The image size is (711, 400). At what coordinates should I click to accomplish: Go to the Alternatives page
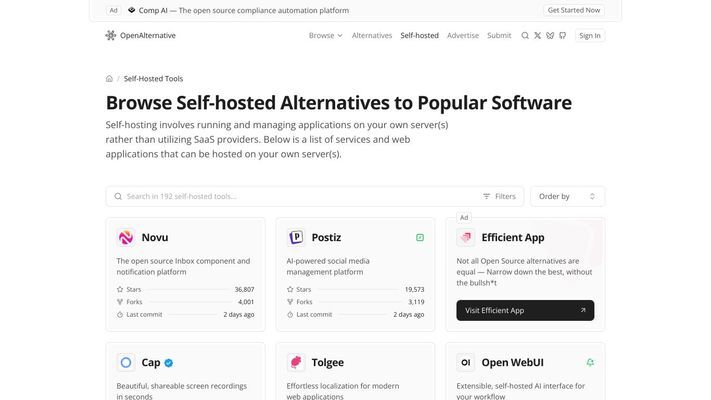(372, 35)
